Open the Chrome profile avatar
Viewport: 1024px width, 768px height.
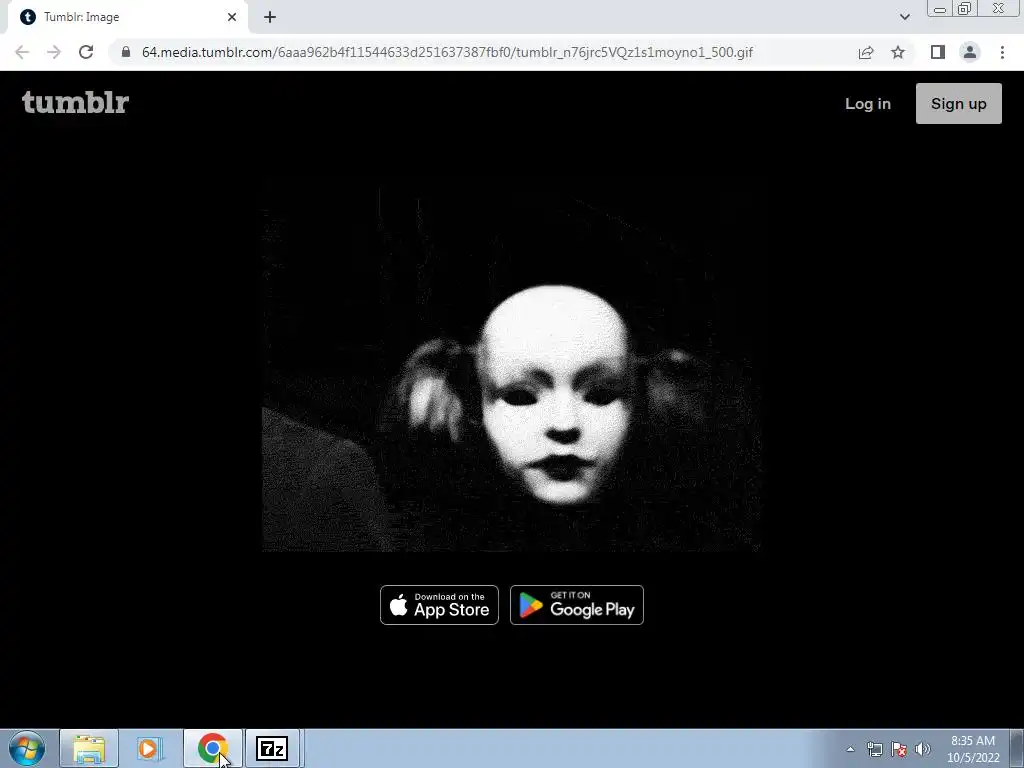pos(970,52)
